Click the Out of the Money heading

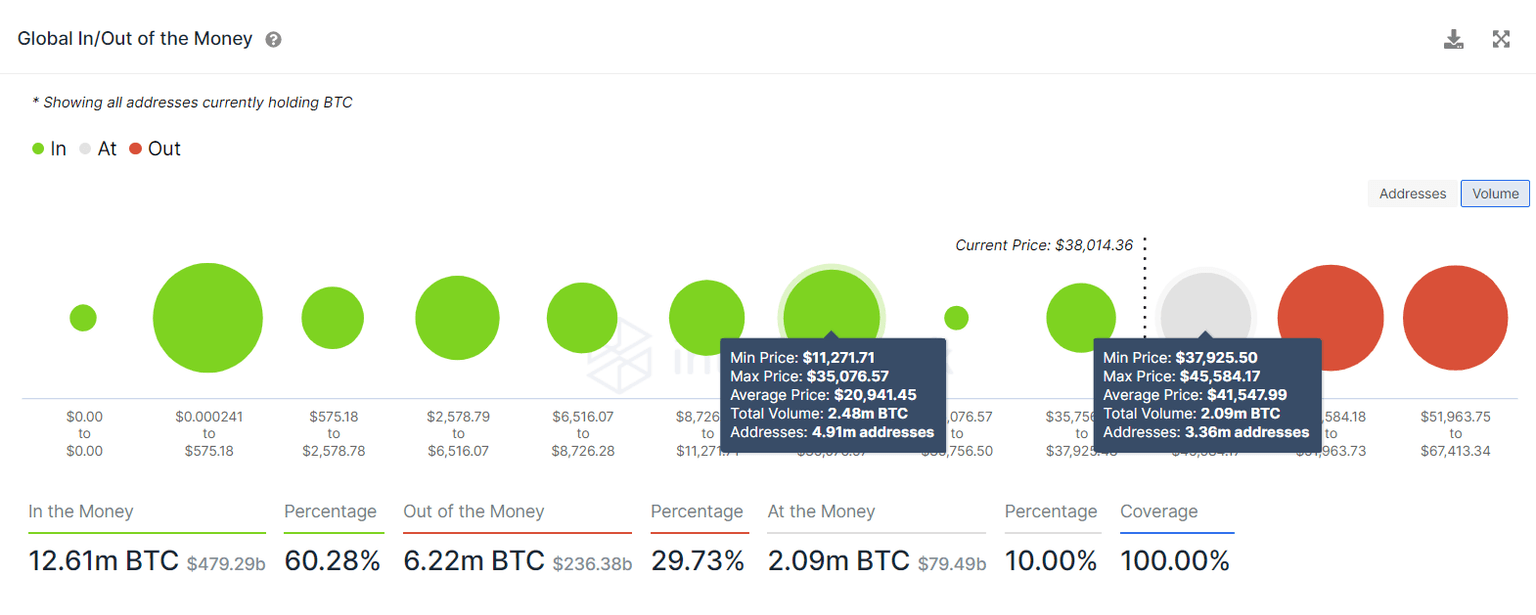pyautogui.click(x=474, y=512)
